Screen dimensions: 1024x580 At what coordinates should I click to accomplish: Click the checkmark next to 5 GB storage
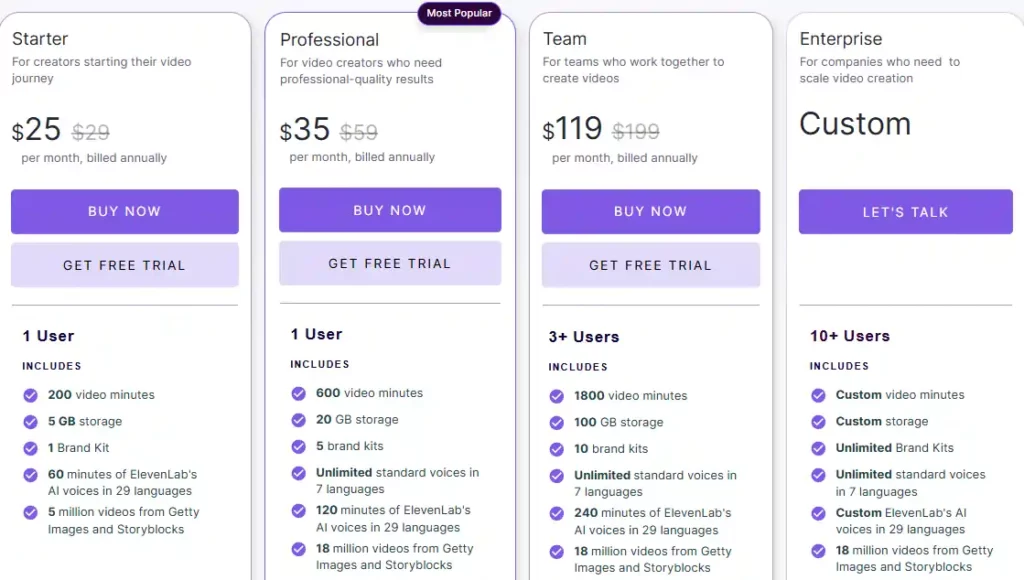(30, 421)
